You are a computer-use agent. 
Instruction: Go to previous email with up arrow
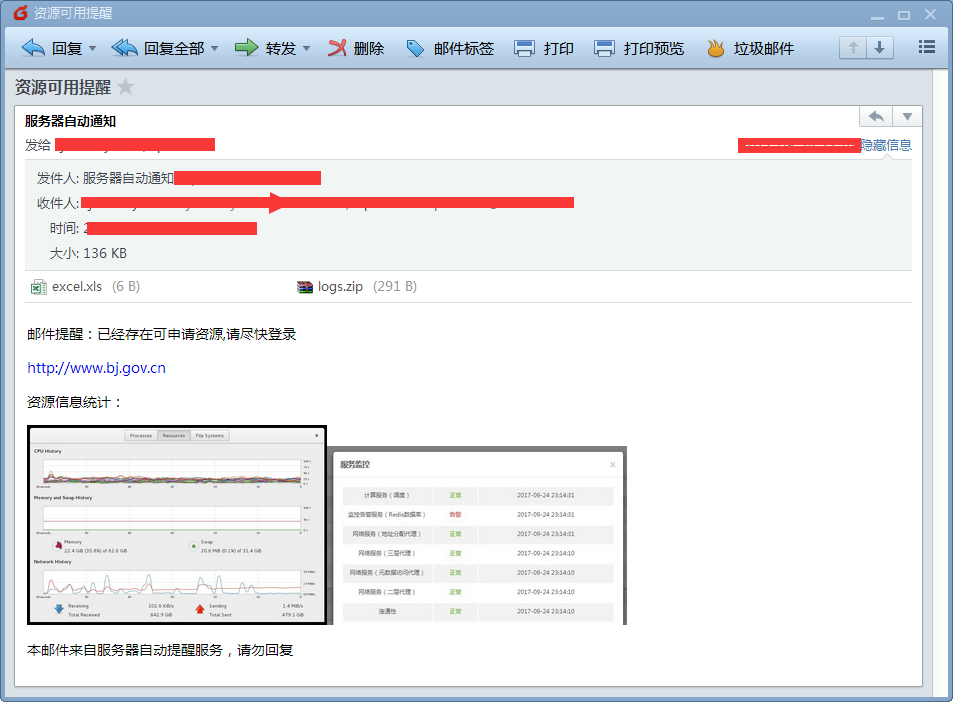pos(853,47)
